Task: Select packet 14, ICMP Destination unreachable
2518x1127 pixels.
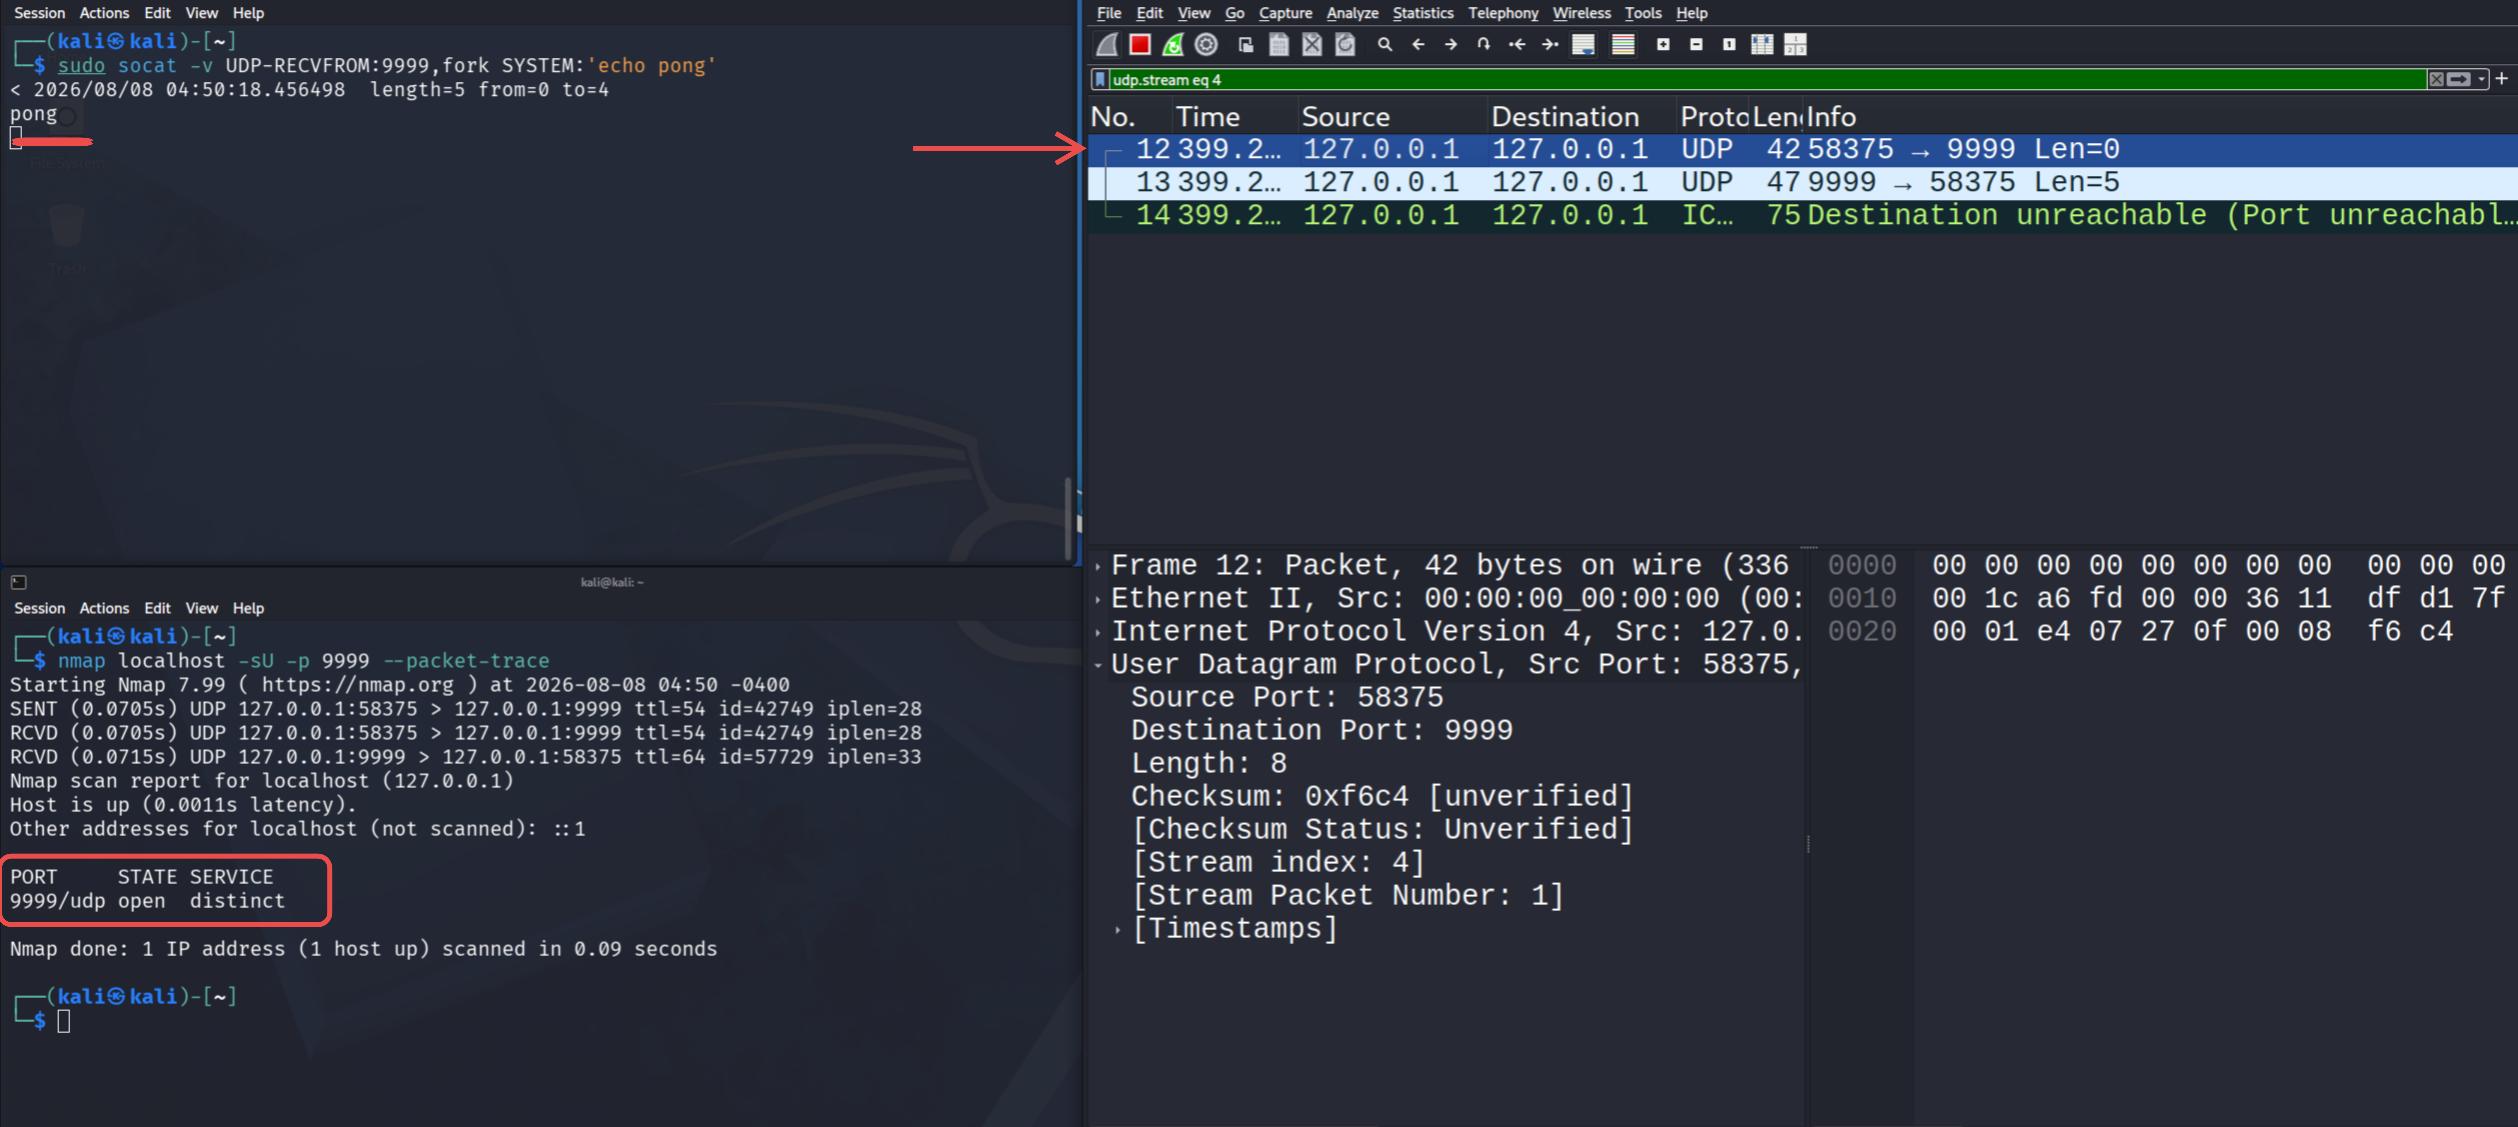Action: [x=1802, y=216]
